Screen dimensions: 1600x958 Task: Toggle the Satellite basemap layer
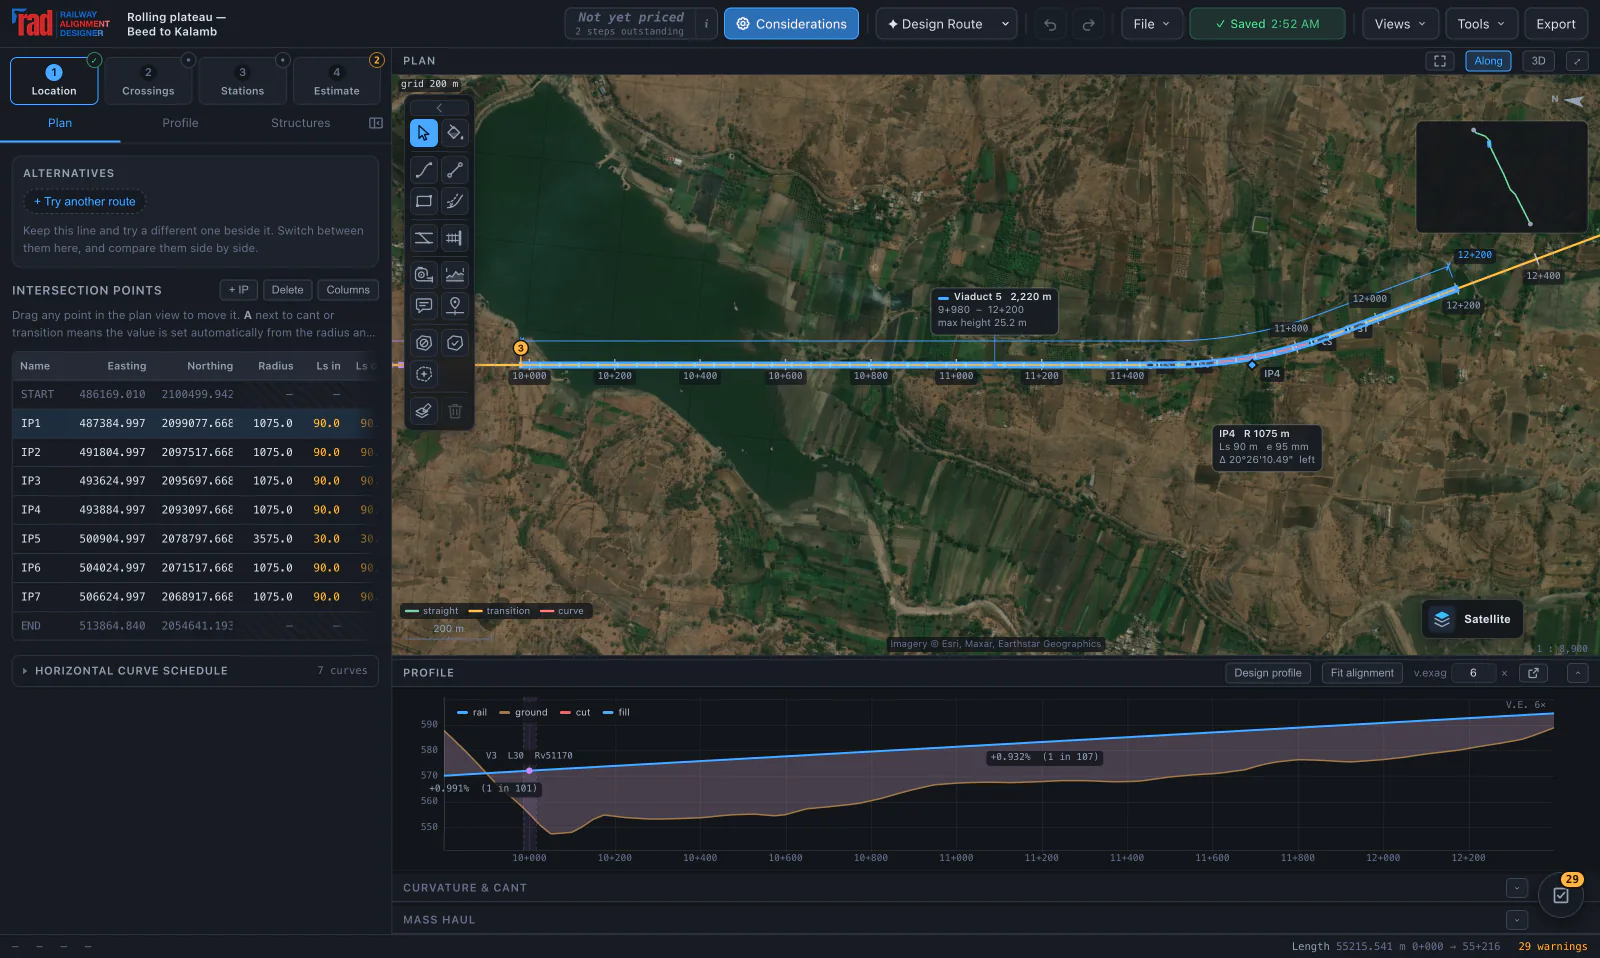1472,619
